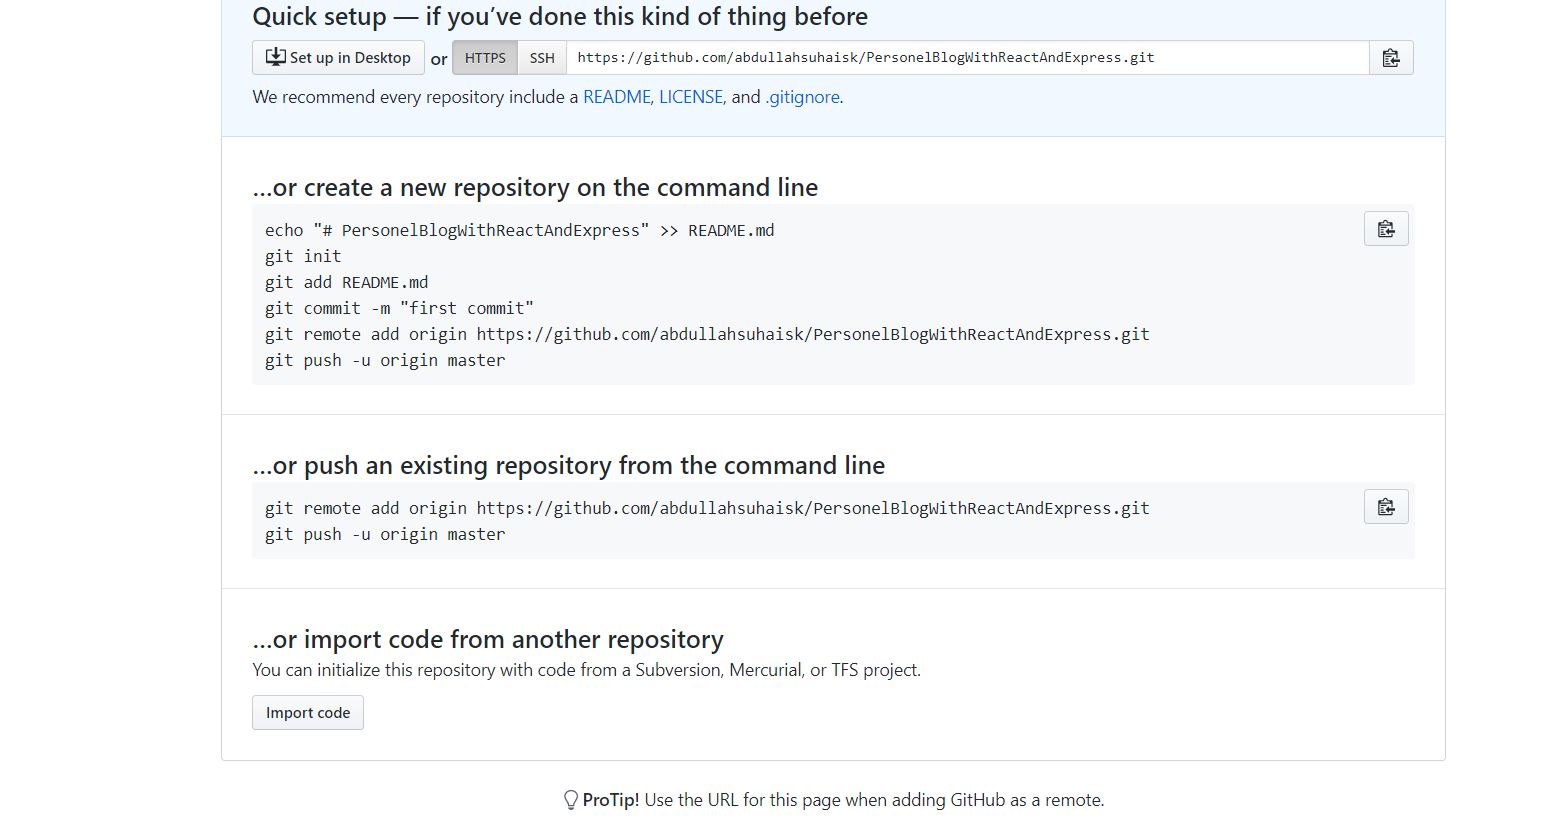Viewport: 1555px width, 837px height.
Task: Open the README link
Action: pyautogui.click(x=618, y=97)
